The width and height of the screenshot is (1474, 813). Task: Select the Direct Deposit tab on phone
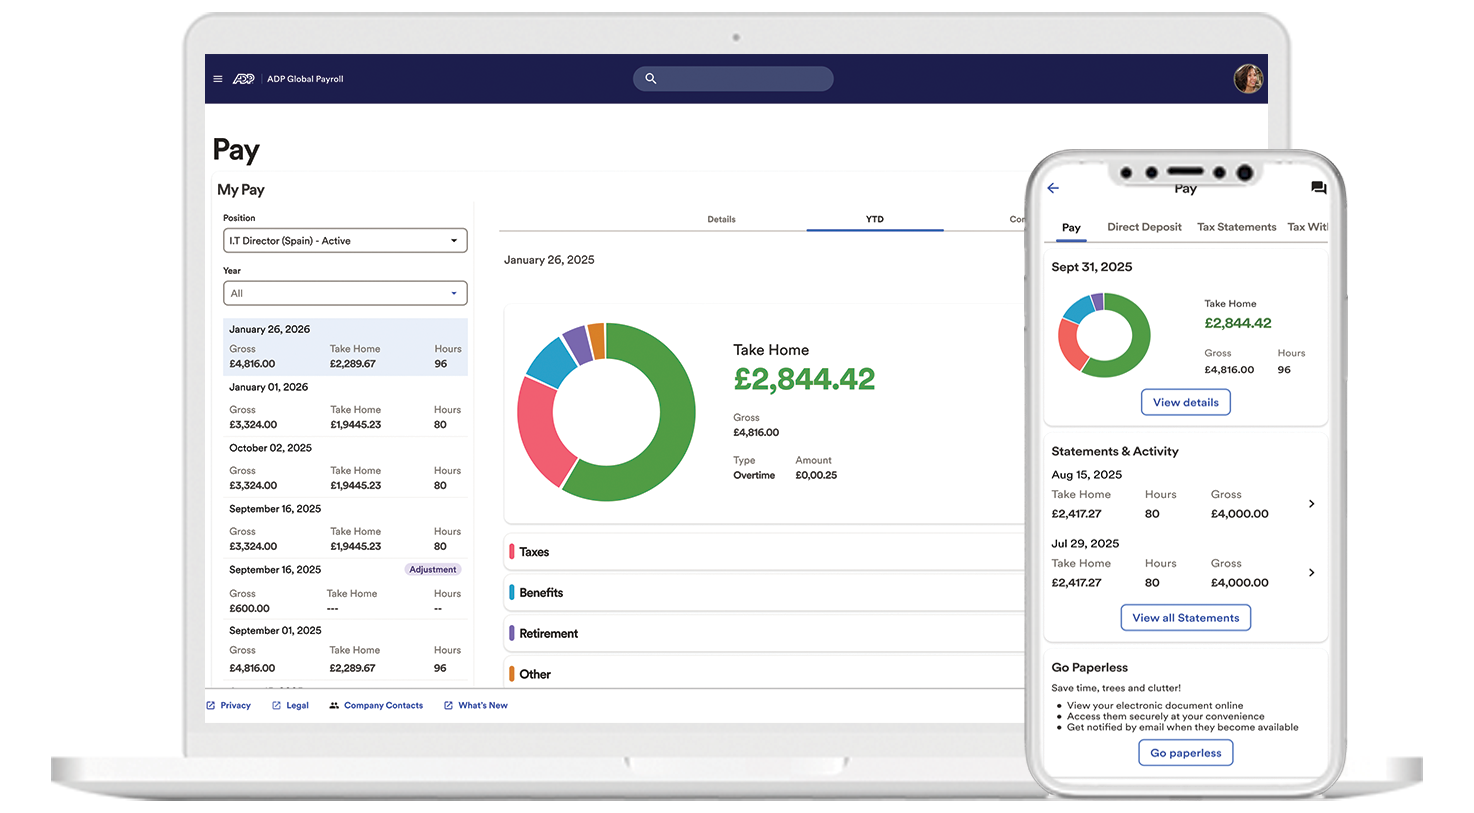(1144, 227)
